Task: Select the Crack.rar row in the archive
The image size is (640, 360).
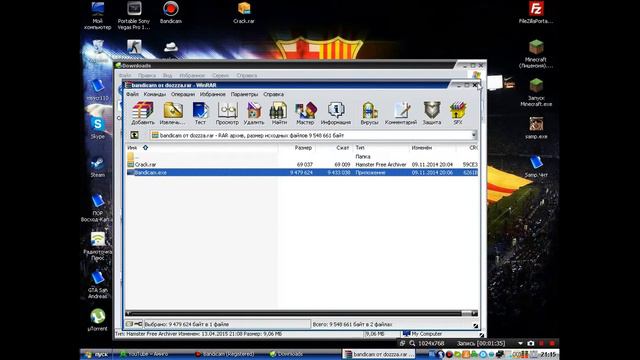Action: (302, 164)
